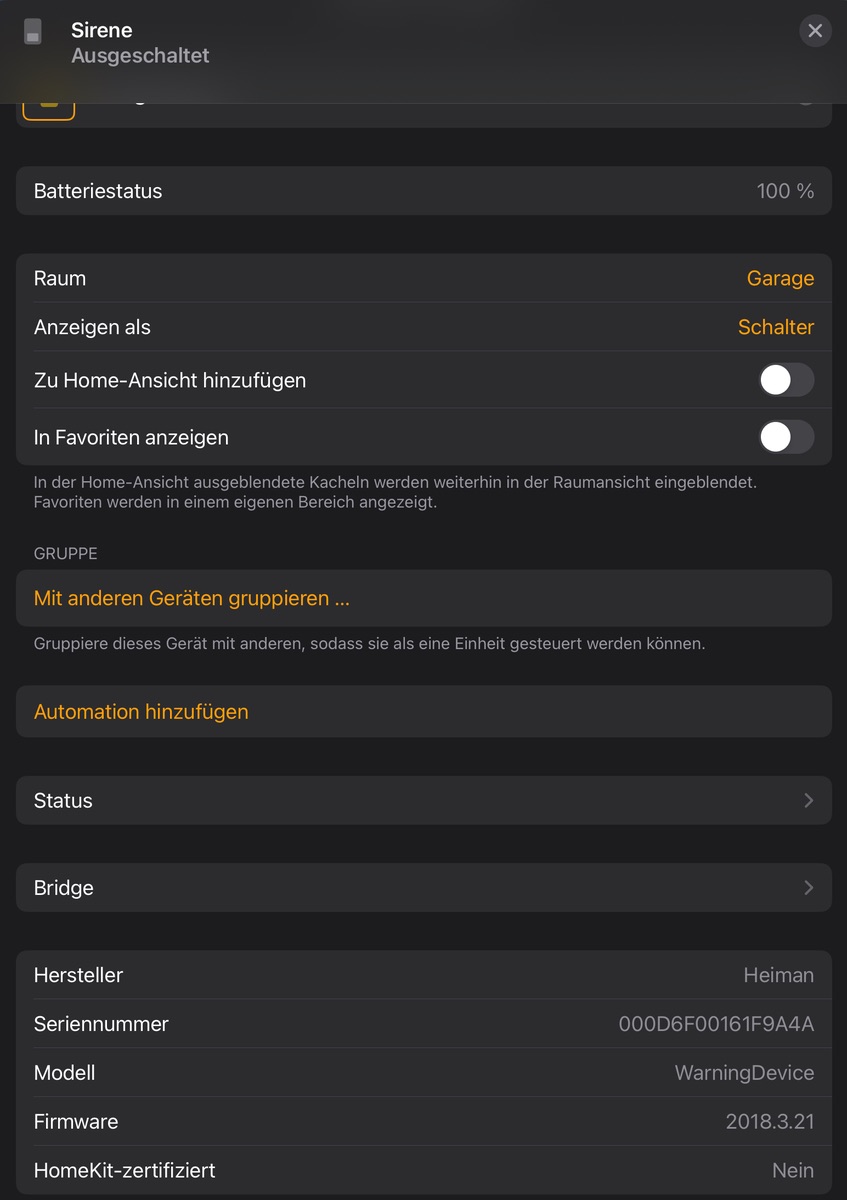The image size is (847, 1200).
Task: Close the Sirene settings panel
Action: 815,31
